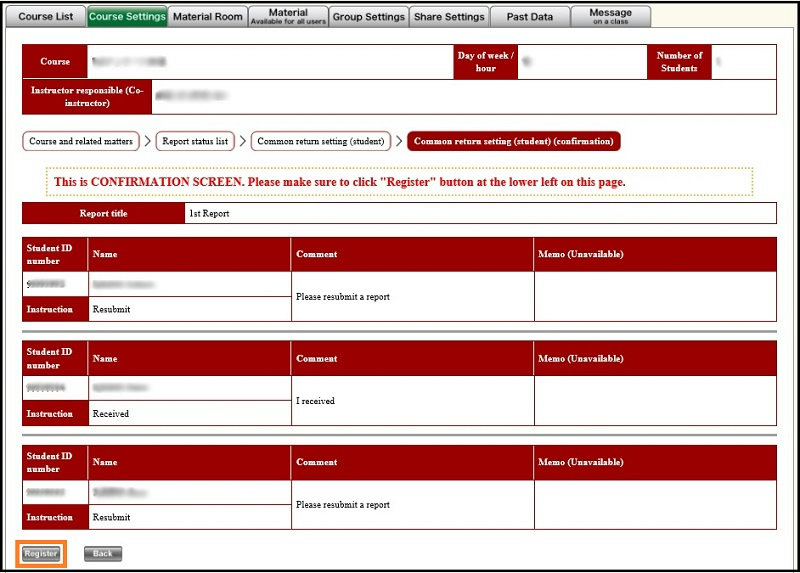Go to Report status list breadcrumb
Image resolution: width=800 pixels, height=573 pixels.
[195, 142]
